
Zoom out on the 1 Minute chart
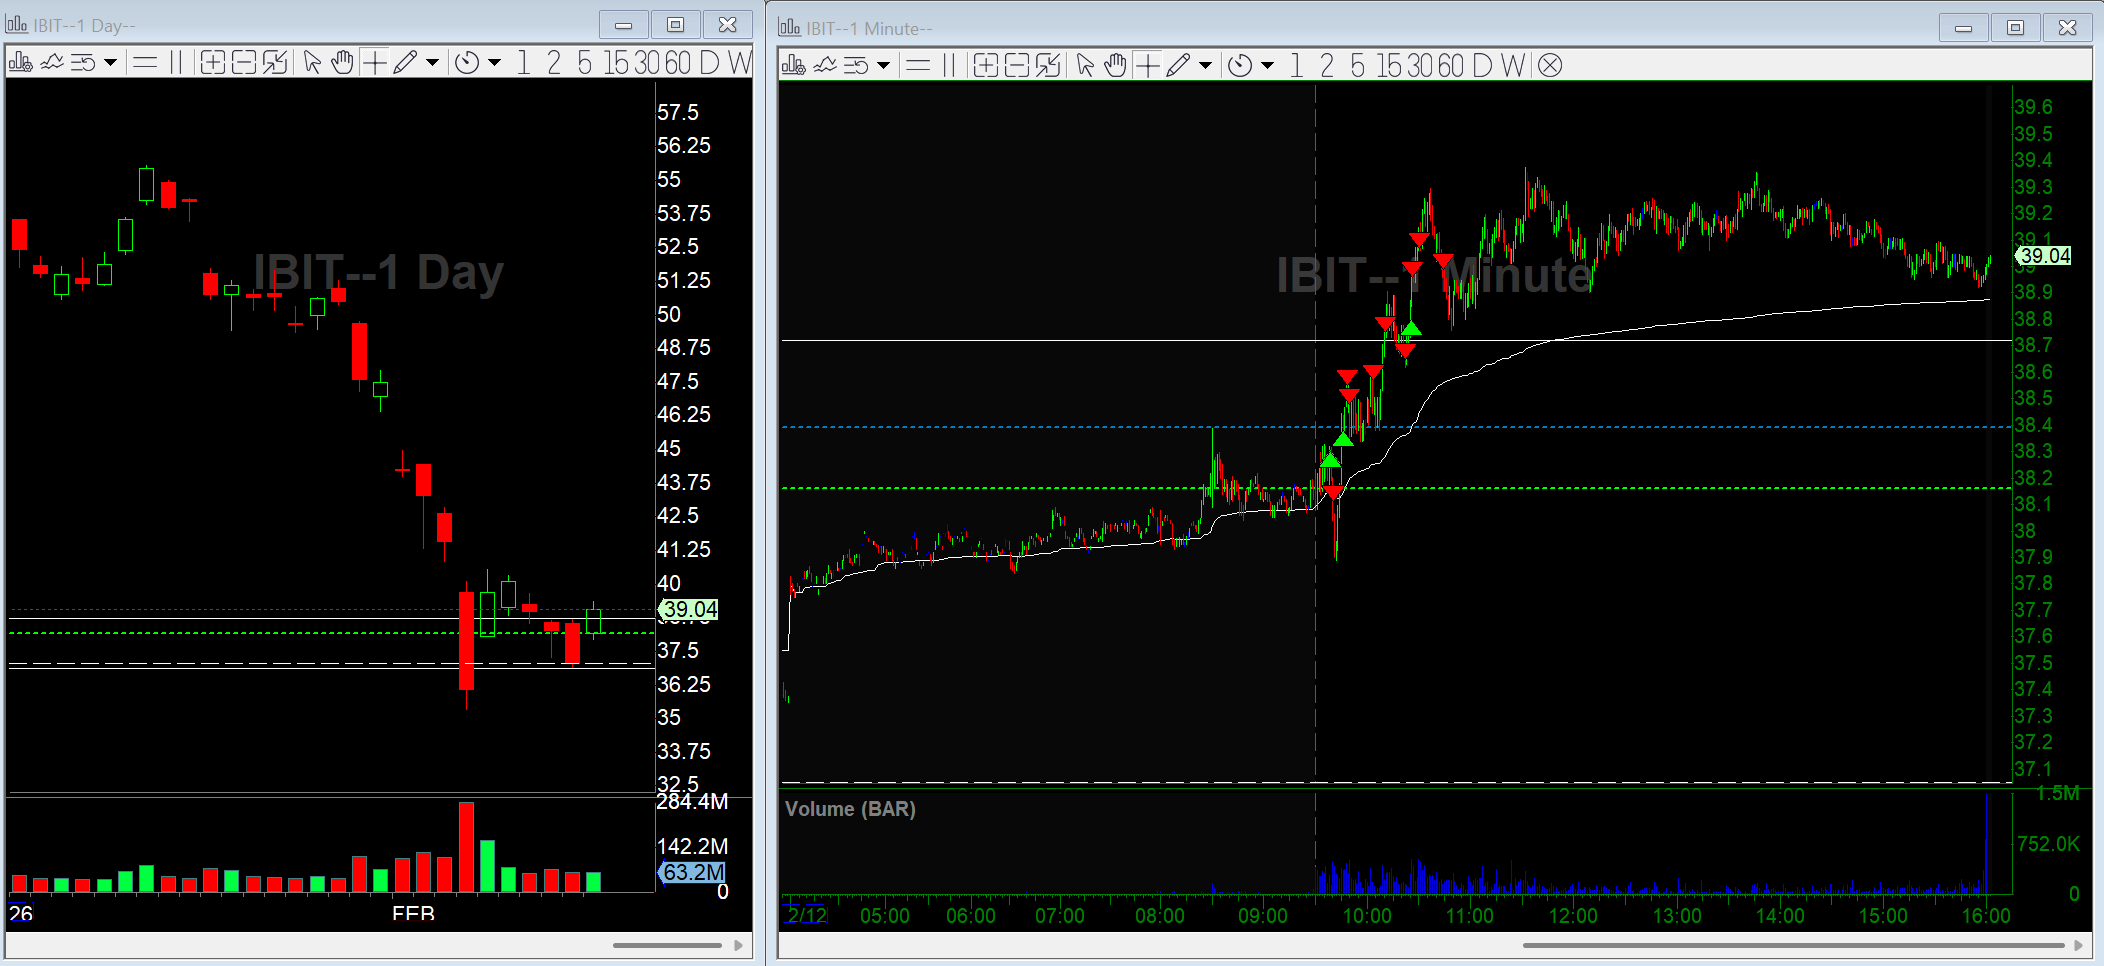point(1017,66)
